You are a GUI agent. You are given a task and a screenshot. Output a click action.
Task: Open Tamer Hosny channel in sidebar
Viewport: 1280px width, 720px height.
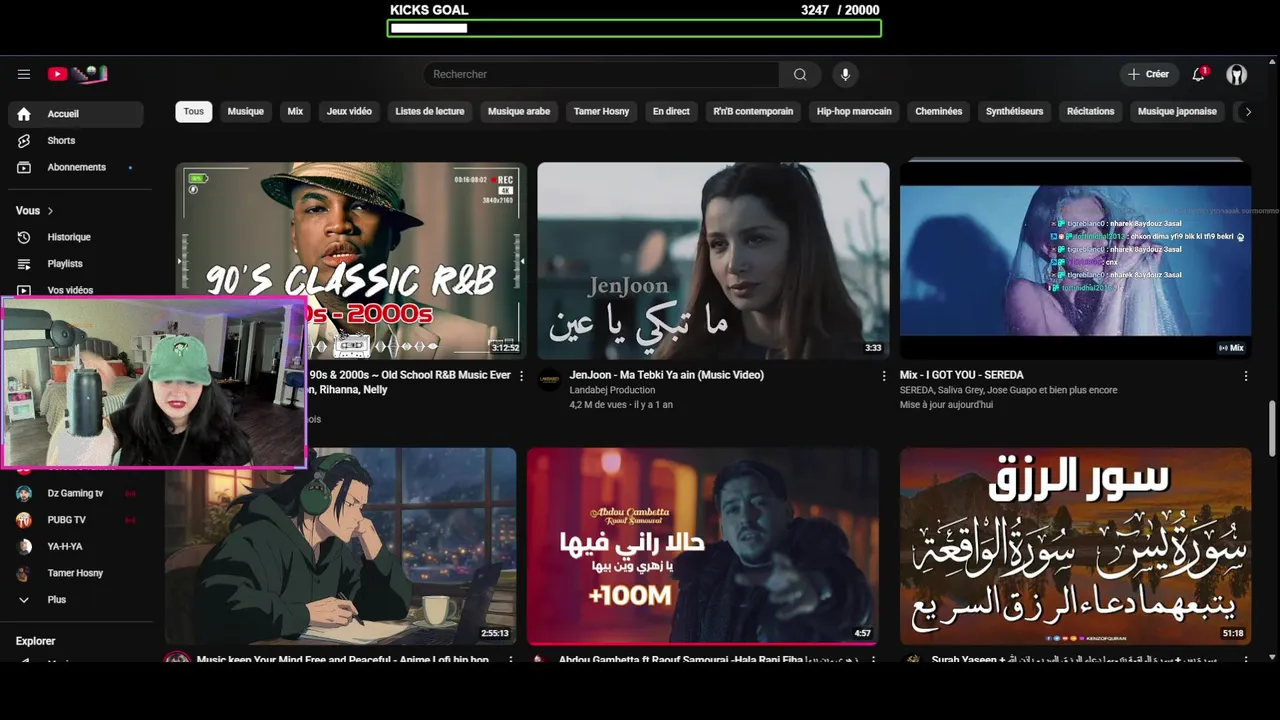coord(76,573)
